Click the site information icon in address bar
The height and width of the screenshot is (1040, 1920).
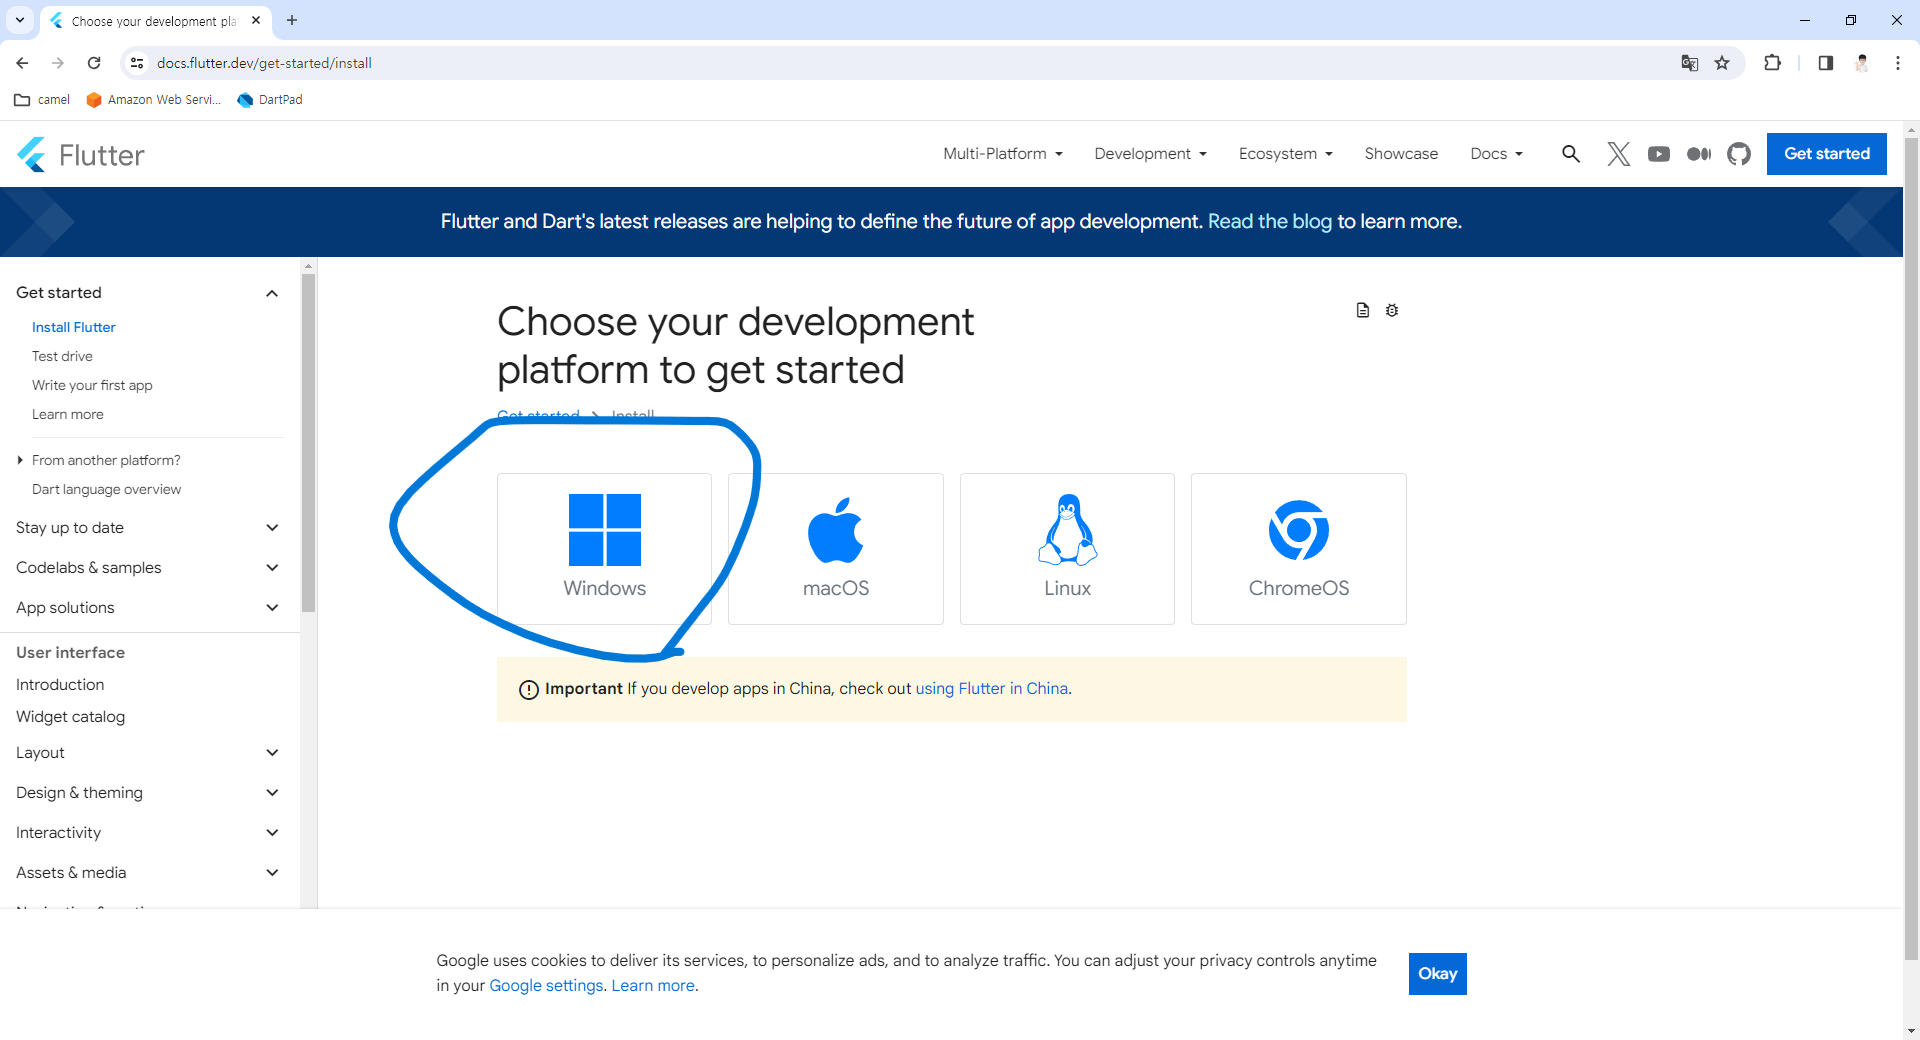coord(137,63)
